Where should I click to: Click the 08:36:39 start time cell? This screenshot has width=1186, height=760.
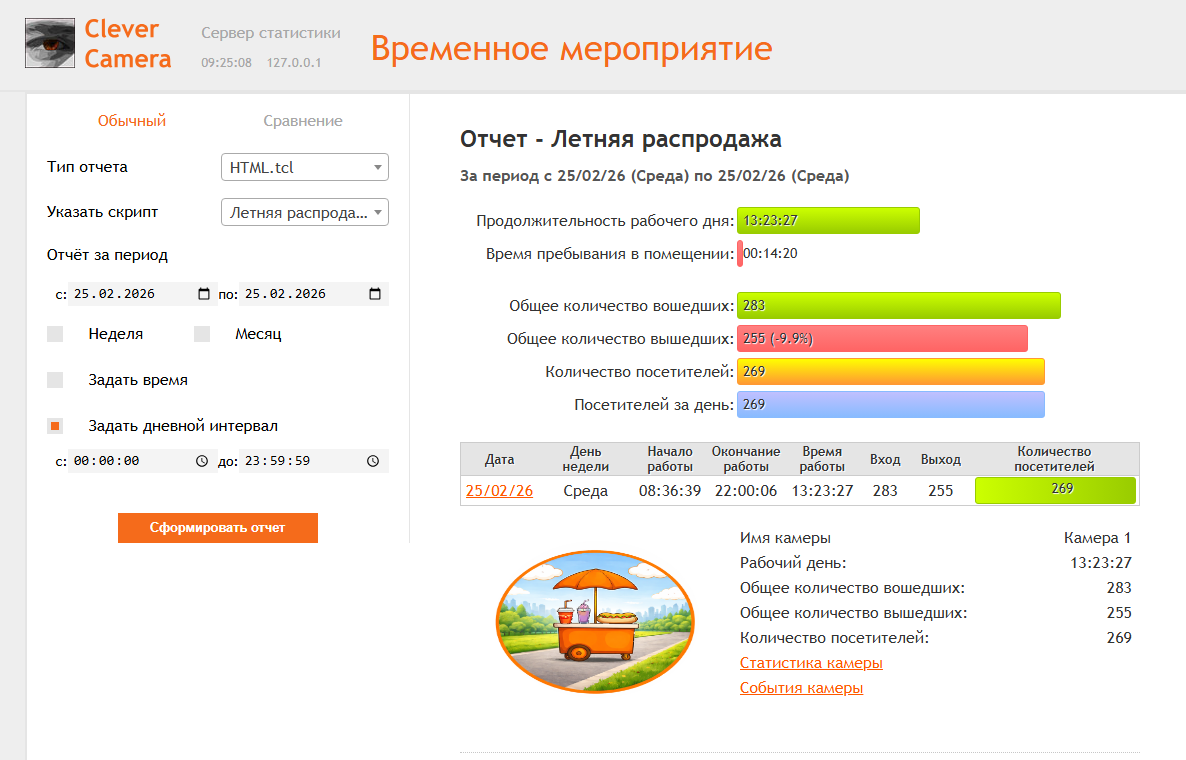tap(669, 491)
